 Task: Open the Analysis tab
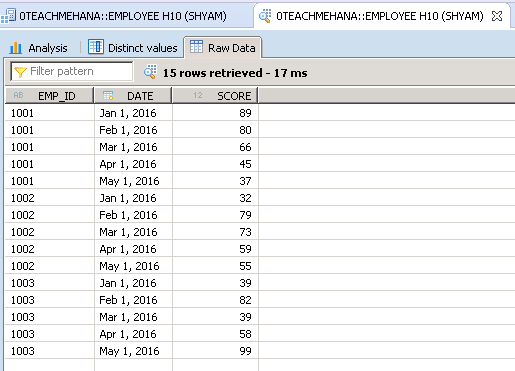point(39,48)
